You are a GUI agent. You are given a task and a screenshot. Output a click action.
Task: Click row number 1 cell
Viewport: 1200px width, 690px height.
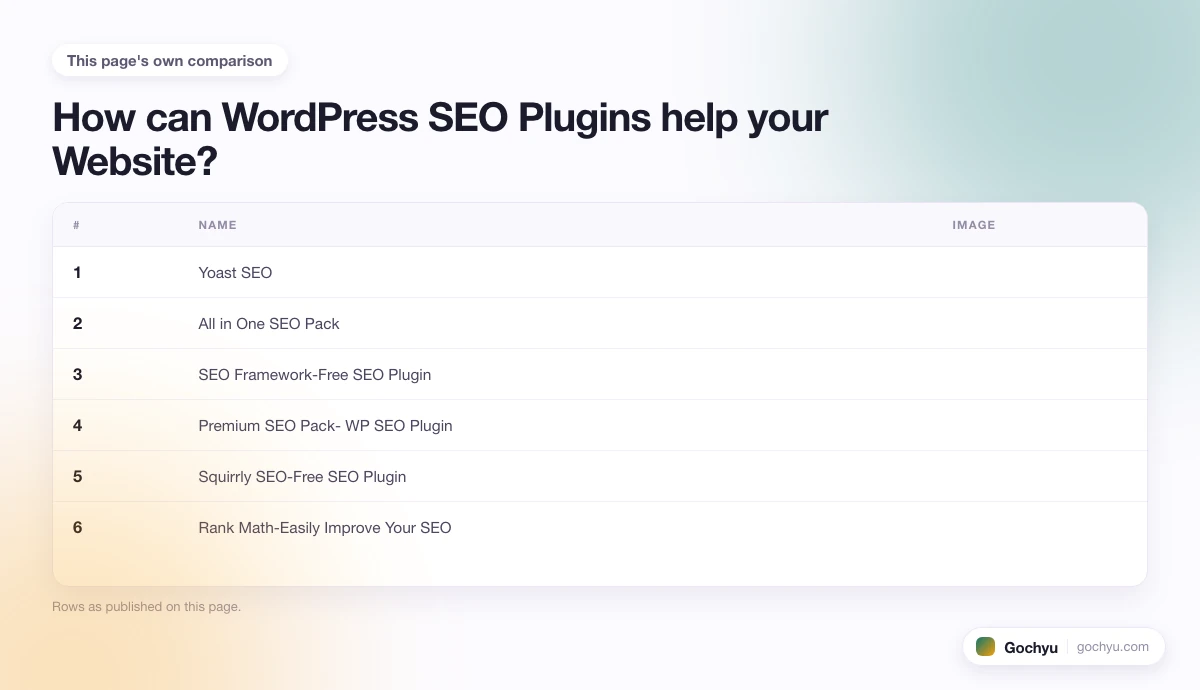(77, 272)
